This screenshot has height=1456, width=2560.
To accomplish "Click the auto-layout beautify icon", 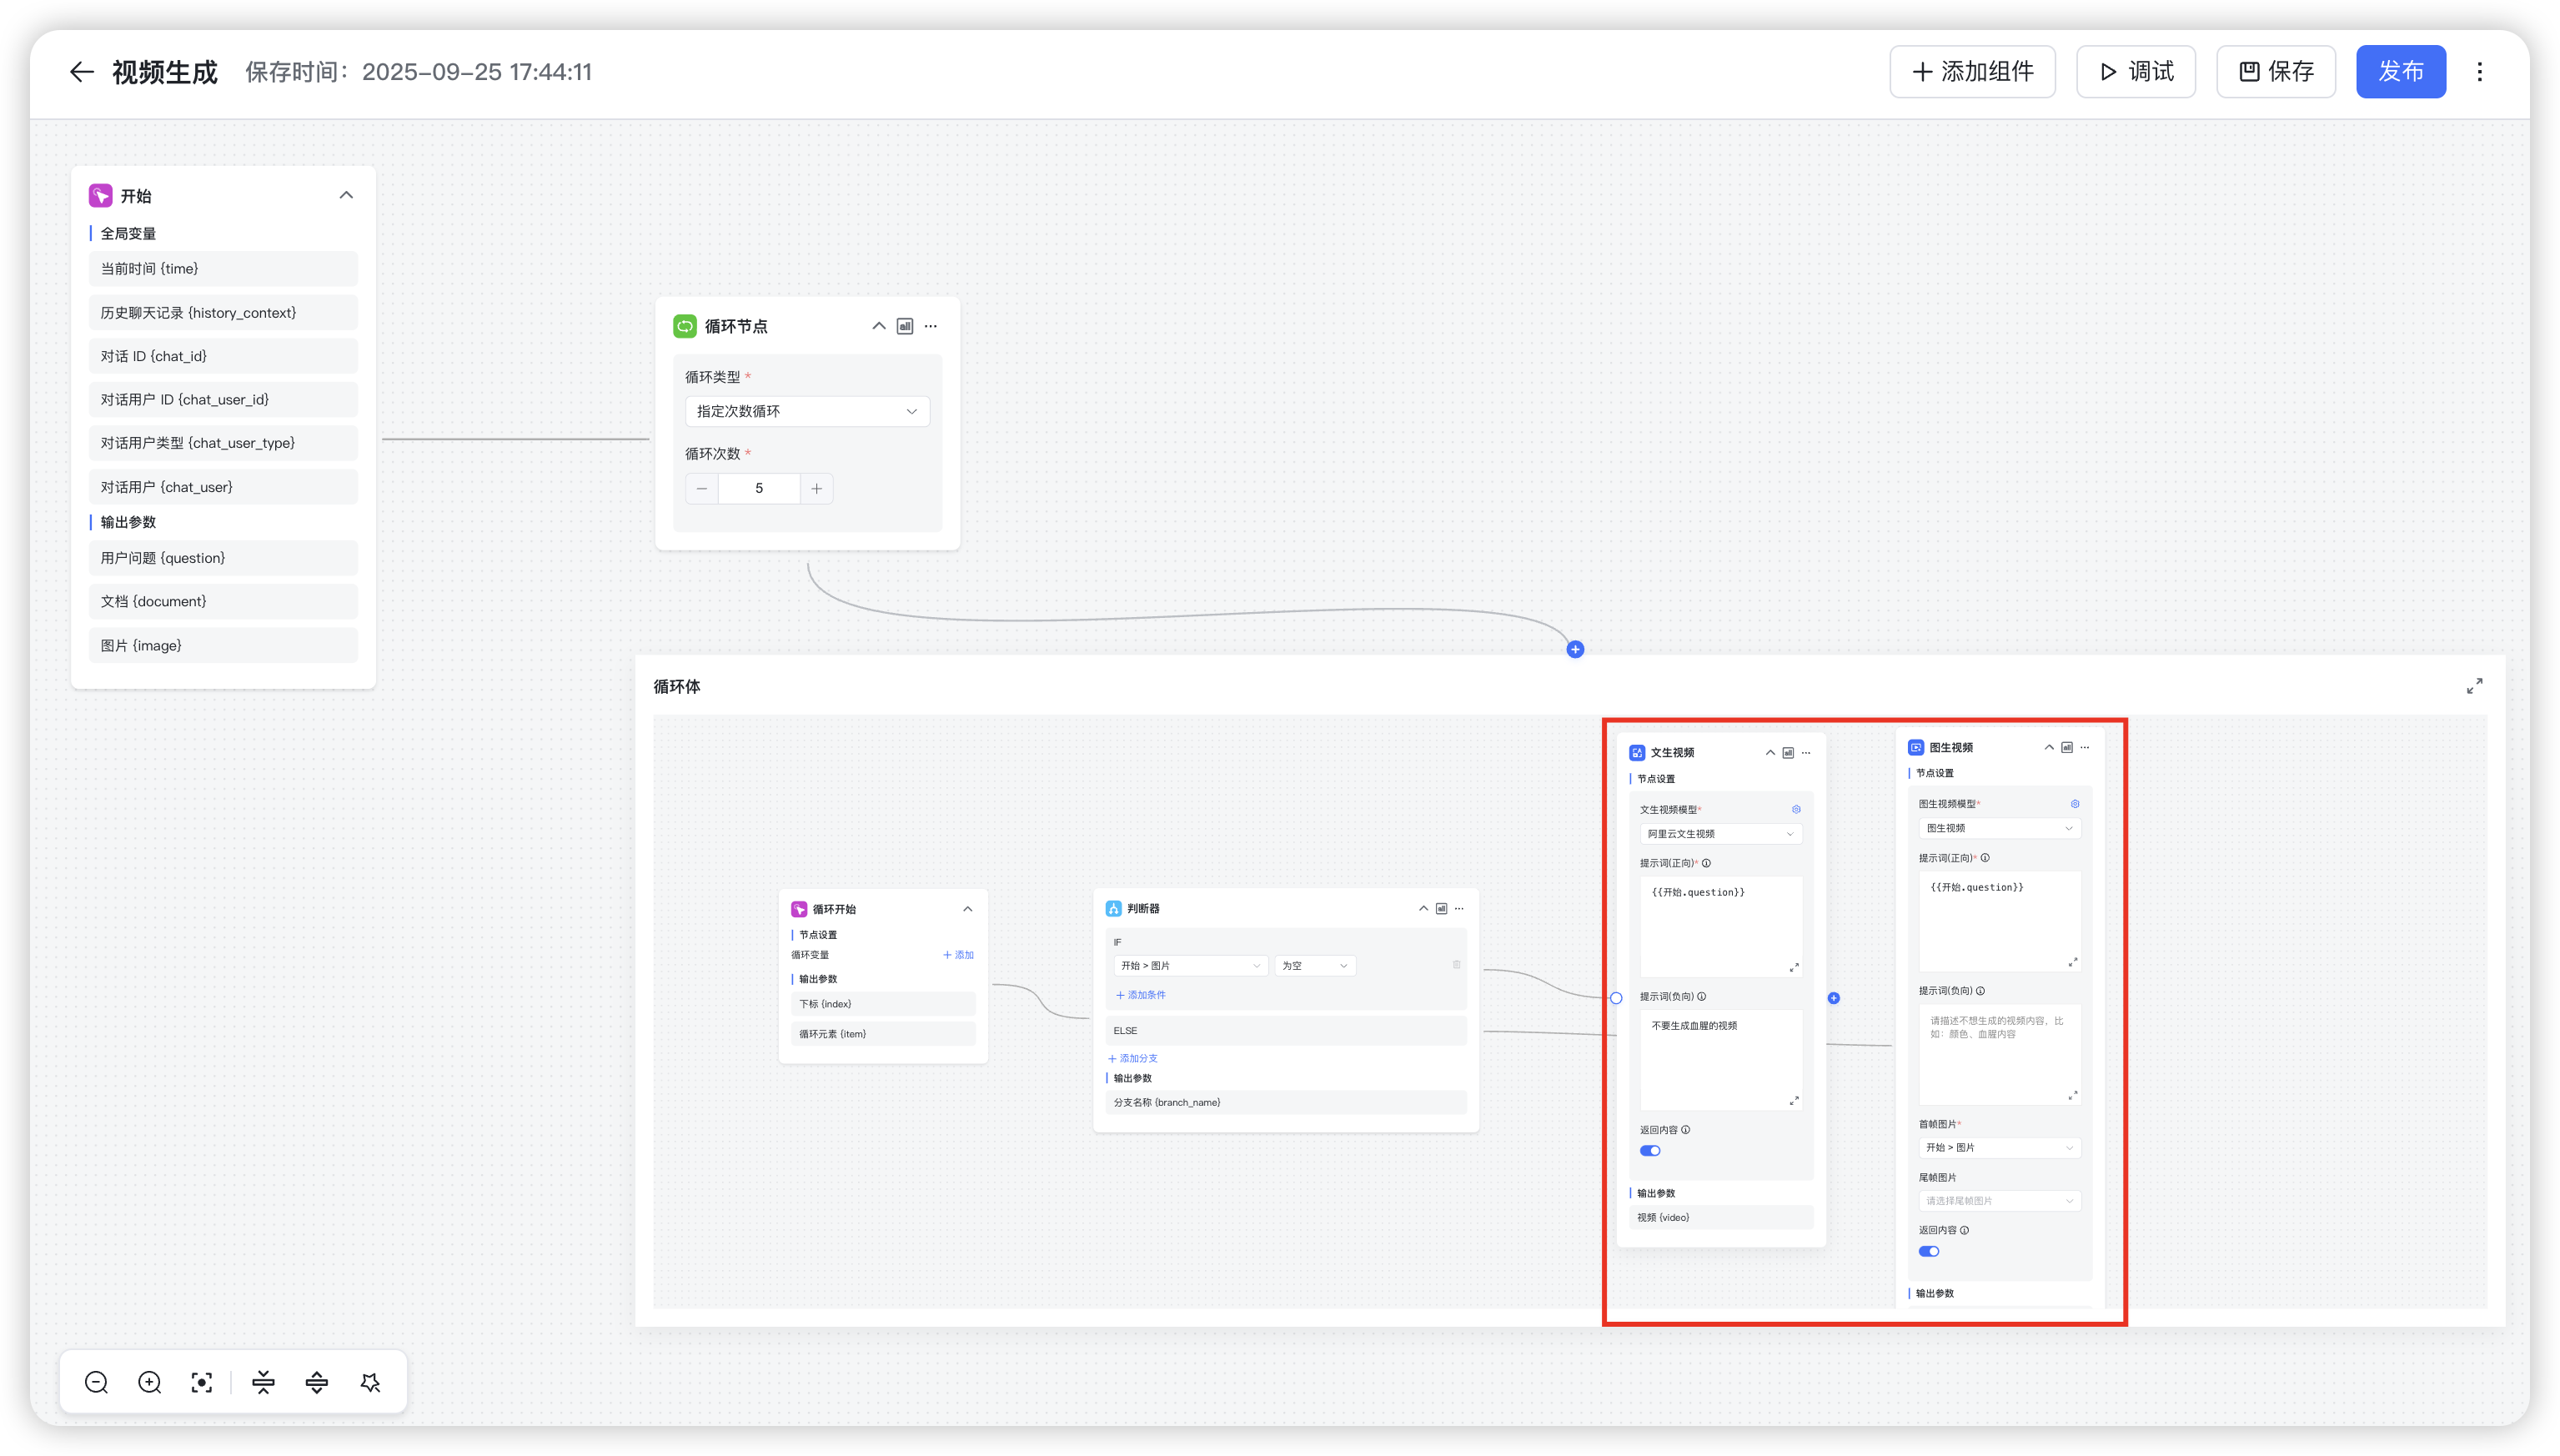I will coord(370,1382).
